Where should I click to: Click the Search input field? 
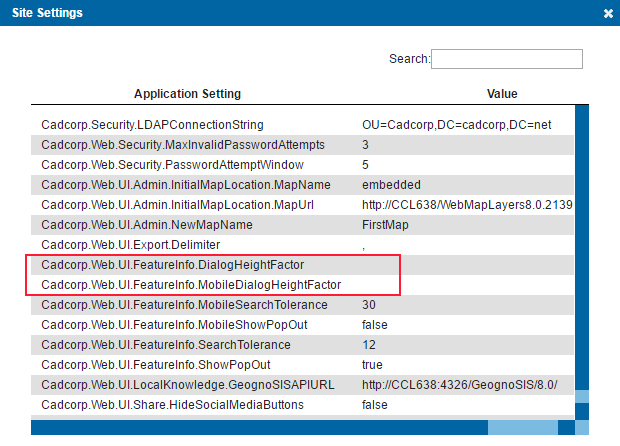[x=506, y=59]
